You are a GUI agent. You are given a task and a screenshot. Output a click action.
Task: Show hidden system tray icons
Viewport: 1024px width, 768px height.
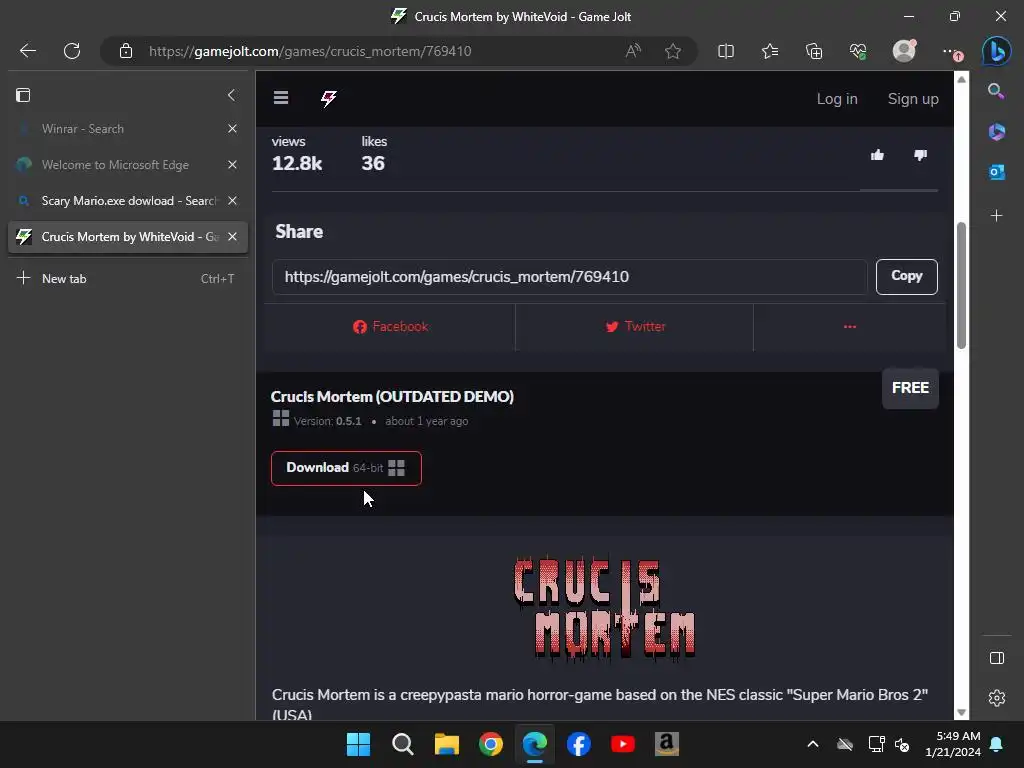pyautogui.click(x=813, y=744)
